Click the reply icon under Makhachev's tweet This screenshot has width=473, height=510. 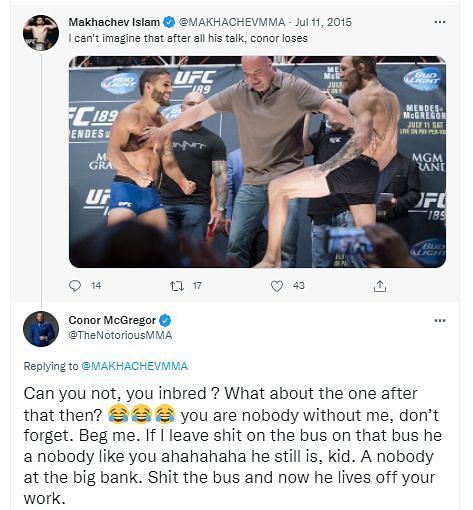(75, 286)
